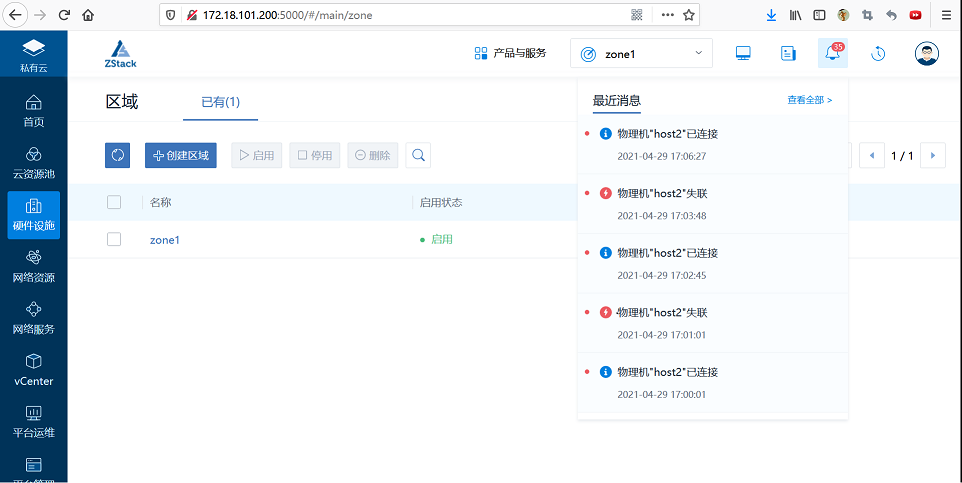962x483 pixels.
Task: Open the 17:00:01 host2 已连接 message
Action: coord(713,383)
